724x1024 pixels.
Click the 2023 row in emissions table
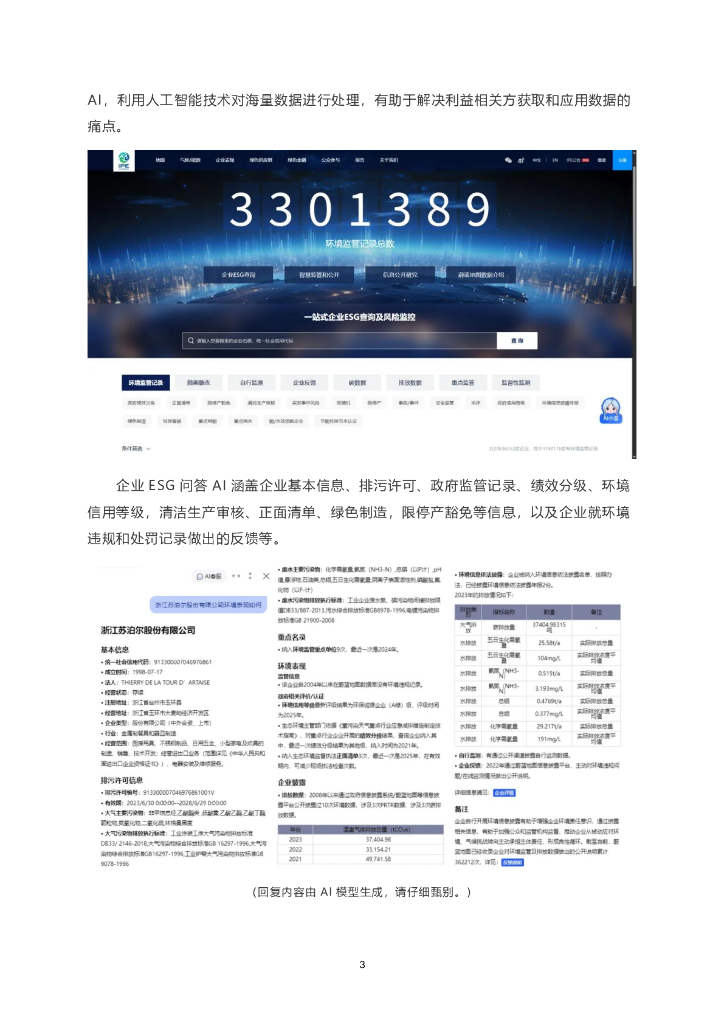[361, 840]
